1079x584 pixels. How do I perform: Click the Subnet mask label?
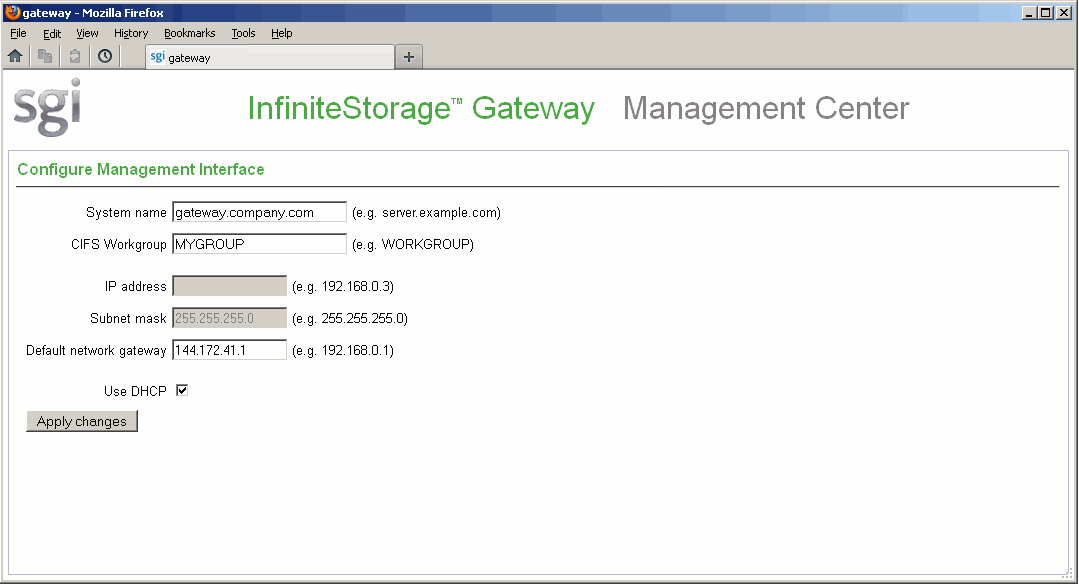(x=128, y=318)
